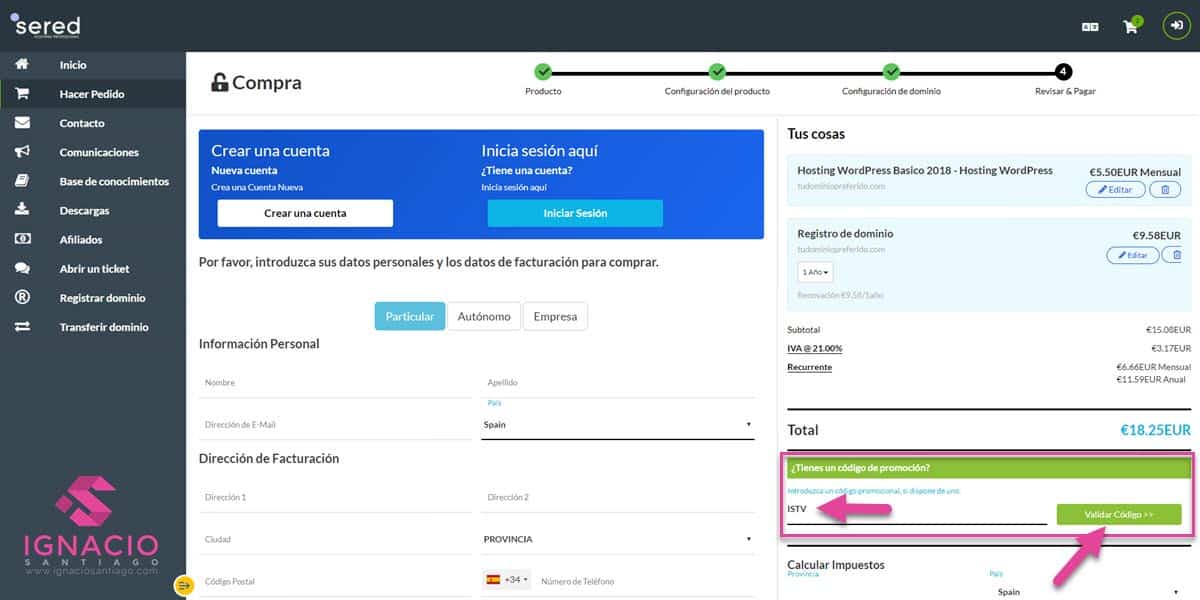Click the login icon in the header
Viewport: 1200px width, 600px height.
(x=1177, y=26)
